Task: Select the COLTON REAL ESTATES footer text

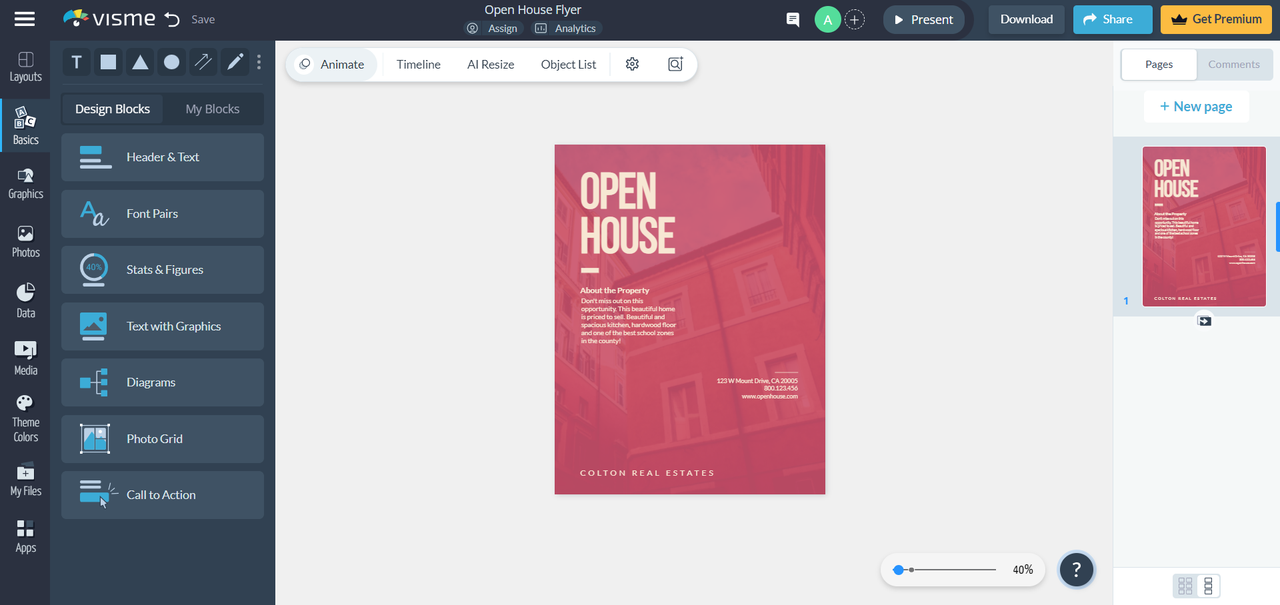Action: click(647, 473)
